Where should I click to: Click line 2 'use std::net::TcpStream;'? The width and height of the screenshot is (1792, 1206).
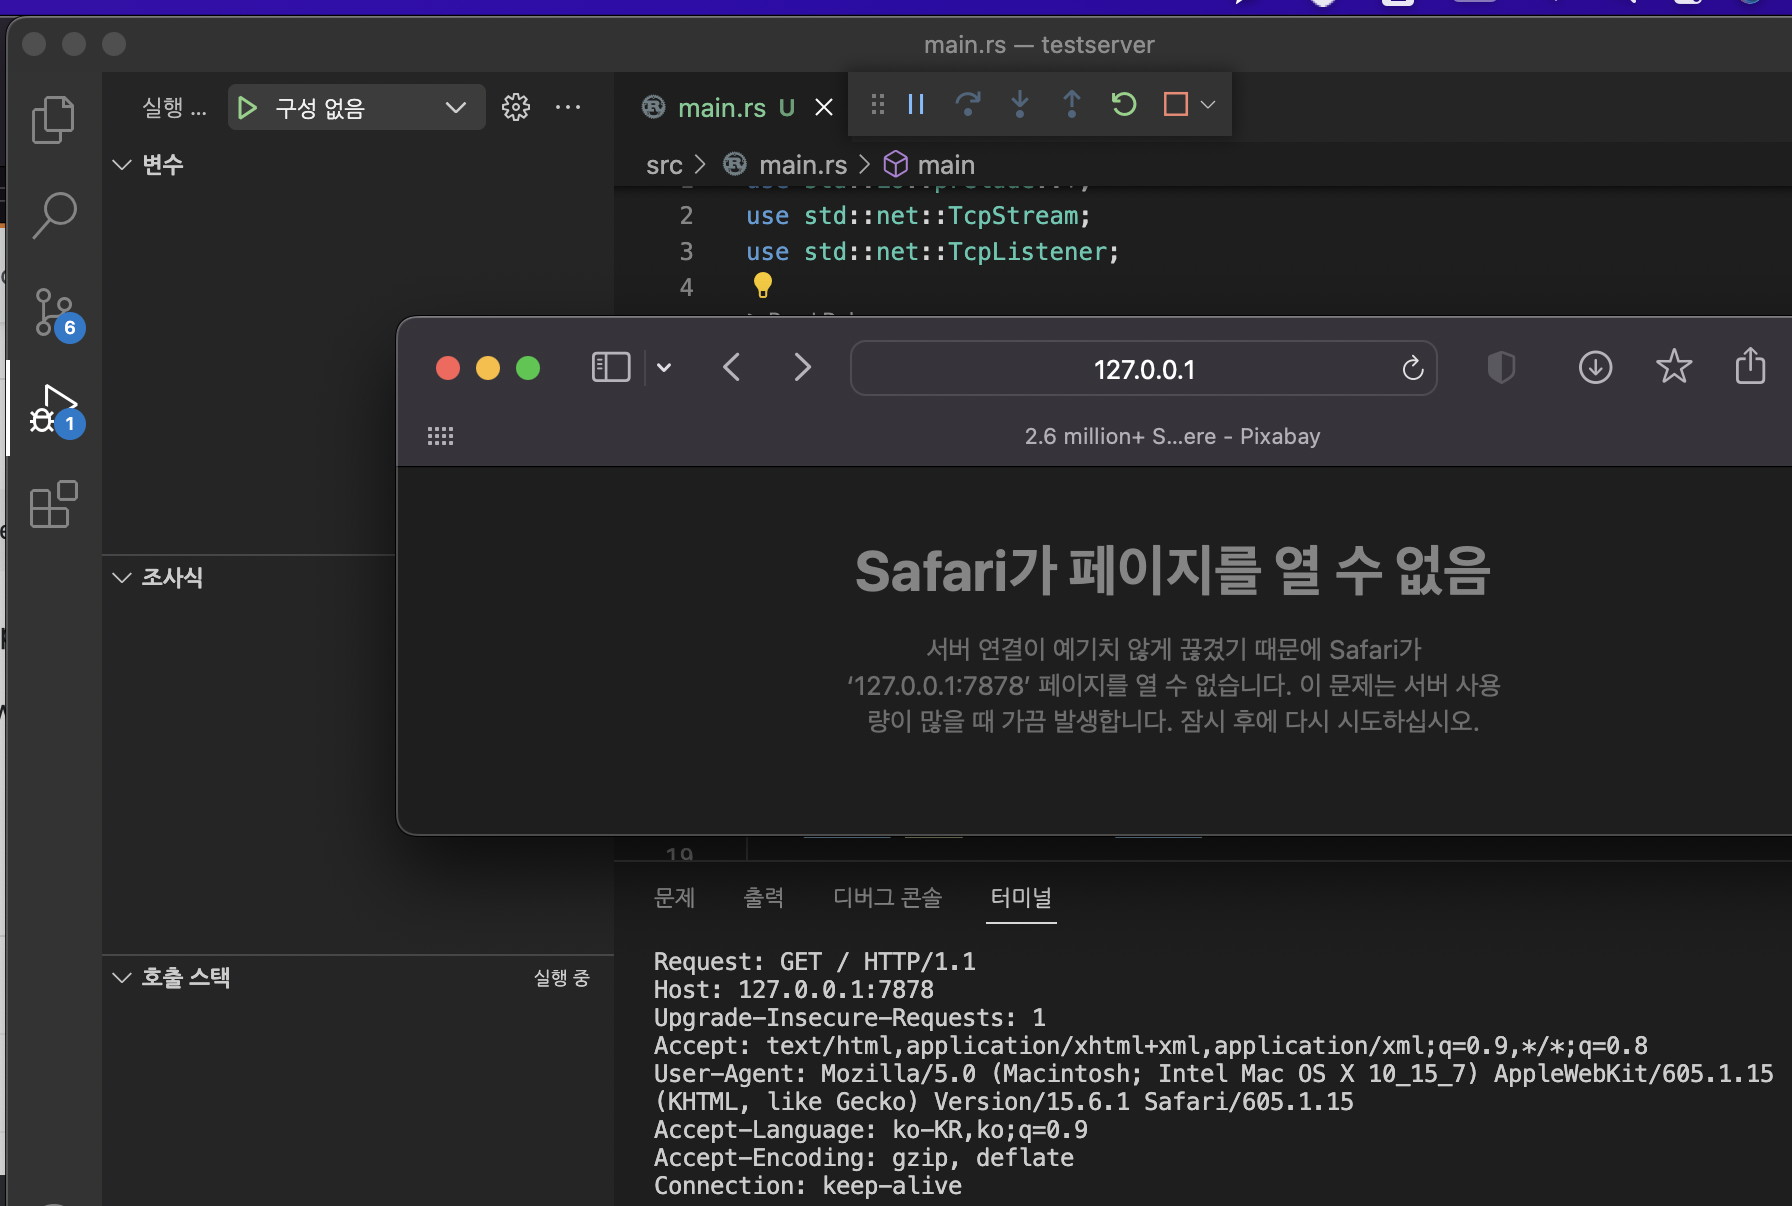[918, 215]
